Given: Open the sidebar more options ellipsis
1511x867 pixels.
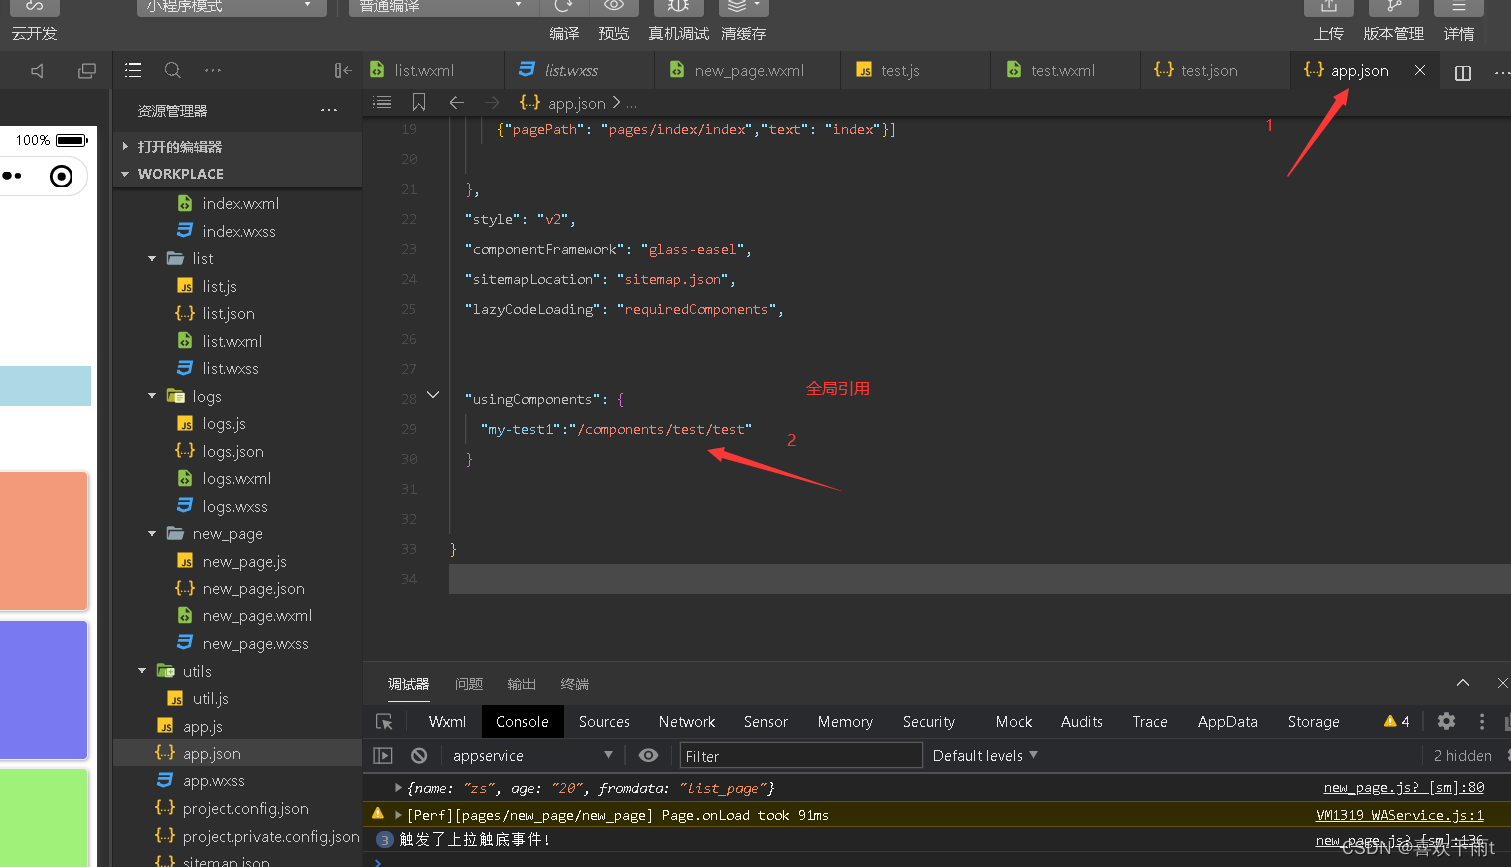Looking at the screenshot, I should (x=213, y=70).
